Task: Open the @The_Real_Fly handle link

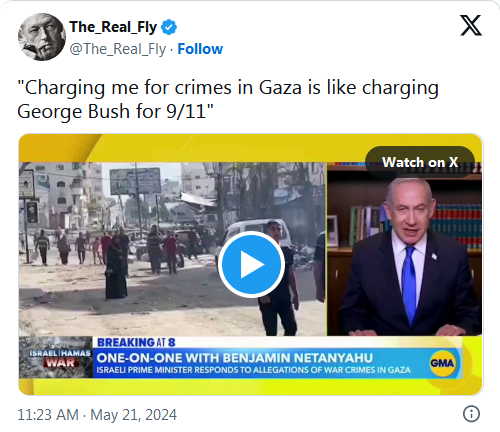Action: coord(118,49)
